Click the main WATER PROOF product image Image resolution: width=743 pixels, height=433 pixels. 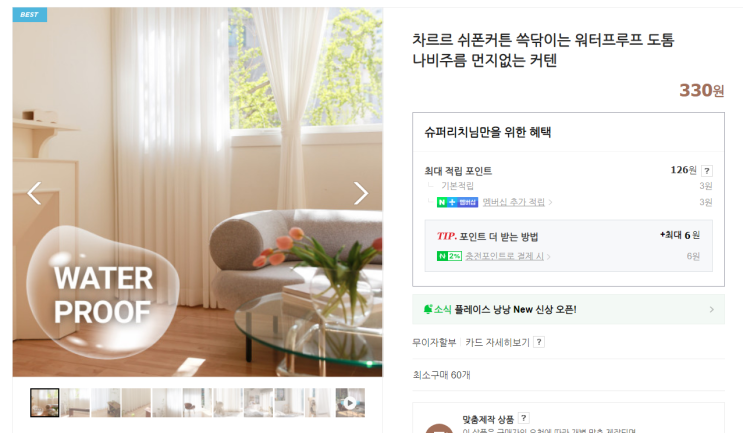click(x=198, y=192)
